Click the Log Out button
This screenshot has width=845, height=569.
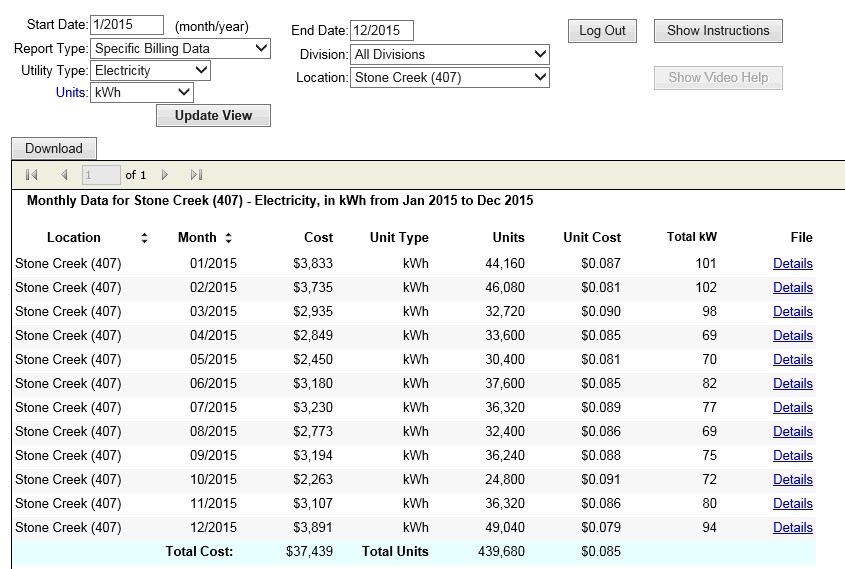pos(602,31)
